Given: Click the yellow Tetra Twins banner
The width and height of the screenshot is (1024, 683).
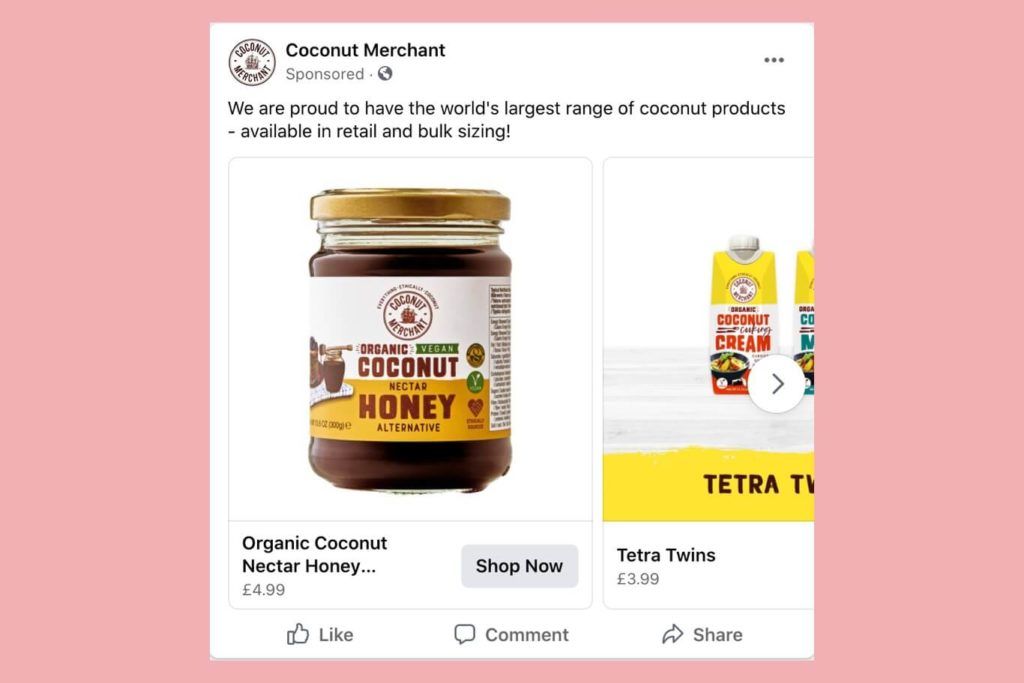Looking at the screenshot, I should click(709, 484).
